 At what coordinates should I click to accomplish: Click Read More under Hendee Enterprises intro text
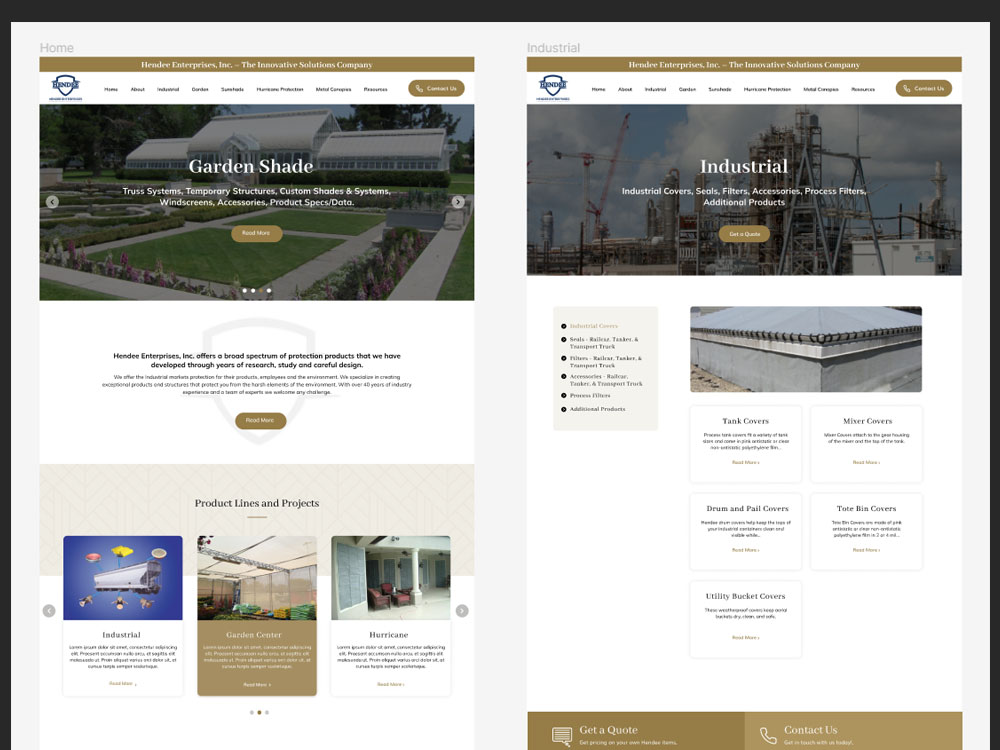coord(260,420)
